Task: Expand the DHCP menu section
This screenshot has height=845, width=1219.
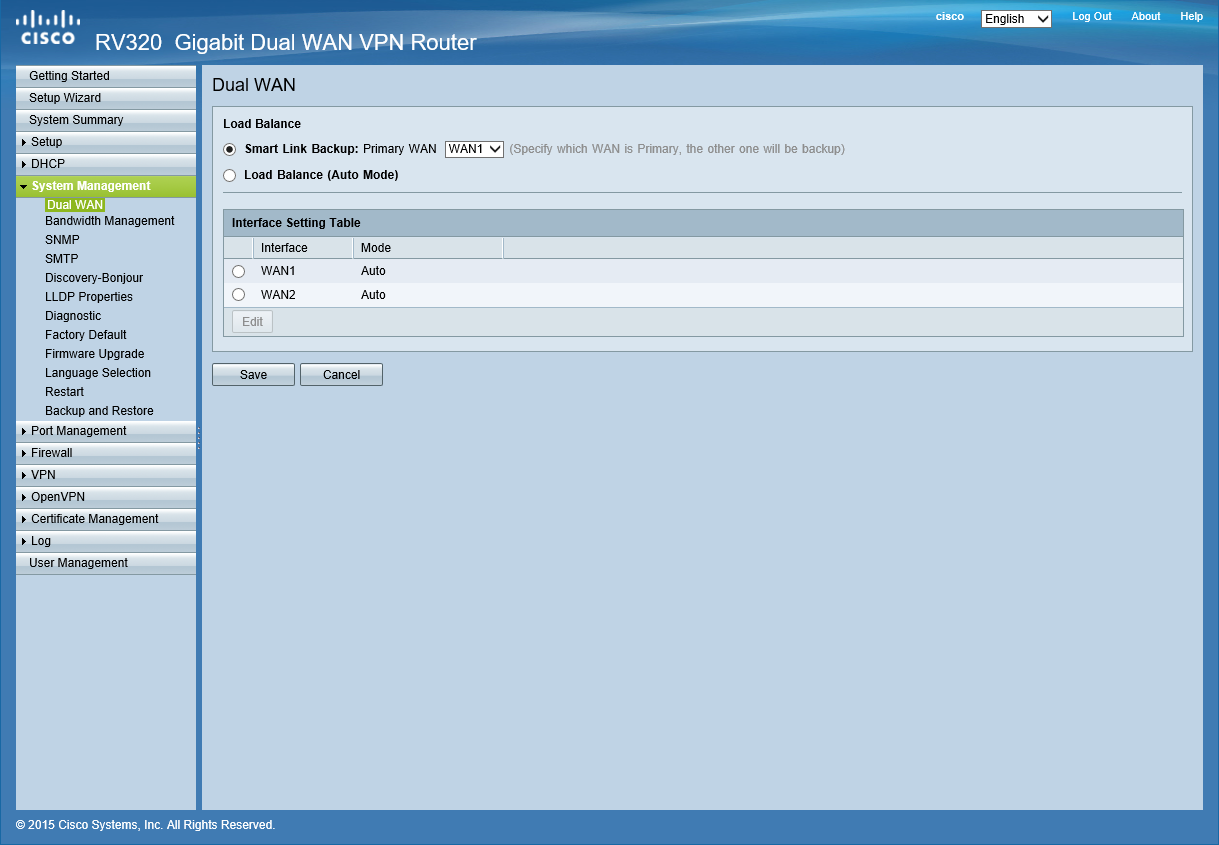Action: 106,164
